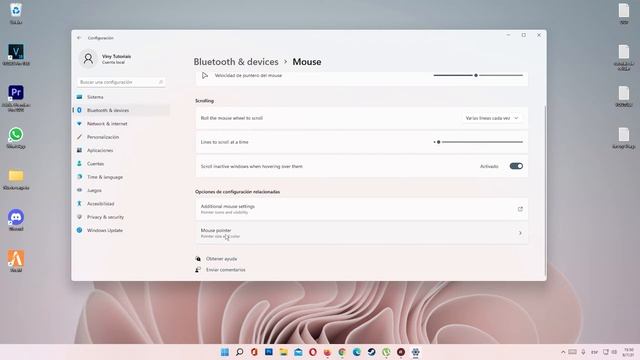Open the Viny Tutorials account profile
640x360 pixels.
click(106, 59)
